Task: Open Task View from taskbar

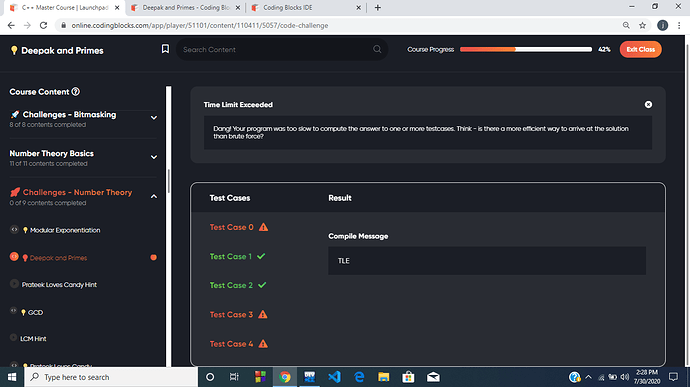Action: pyautogui.click(x=234, y=377)
